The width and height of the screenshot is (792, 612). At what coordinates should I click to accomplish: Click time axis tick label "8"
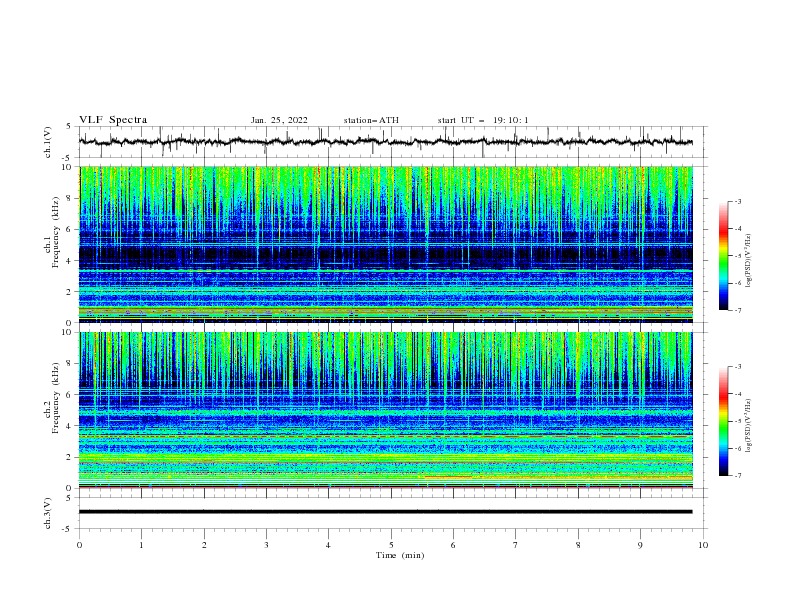(578, 545)
